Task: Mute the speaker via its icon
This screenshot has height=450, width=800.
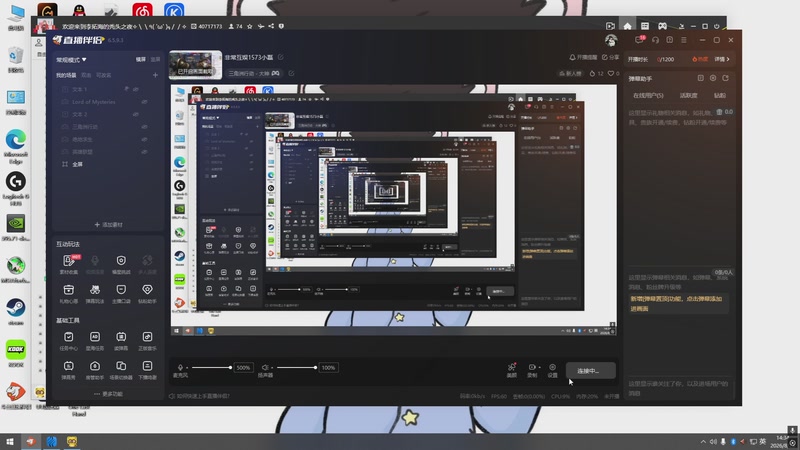Action: (265, 367)
